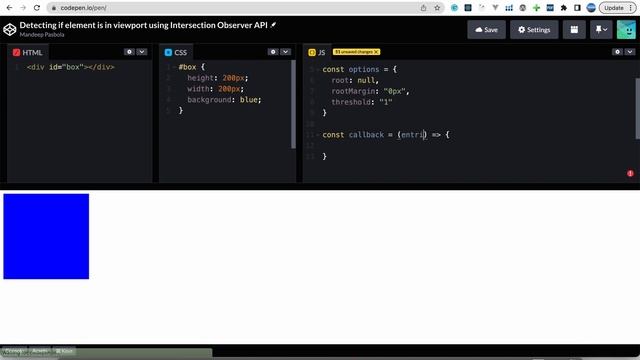This screenshot has height=360, width=640.
Task: Click the browser forward arrow
Action: click(23, 8)
